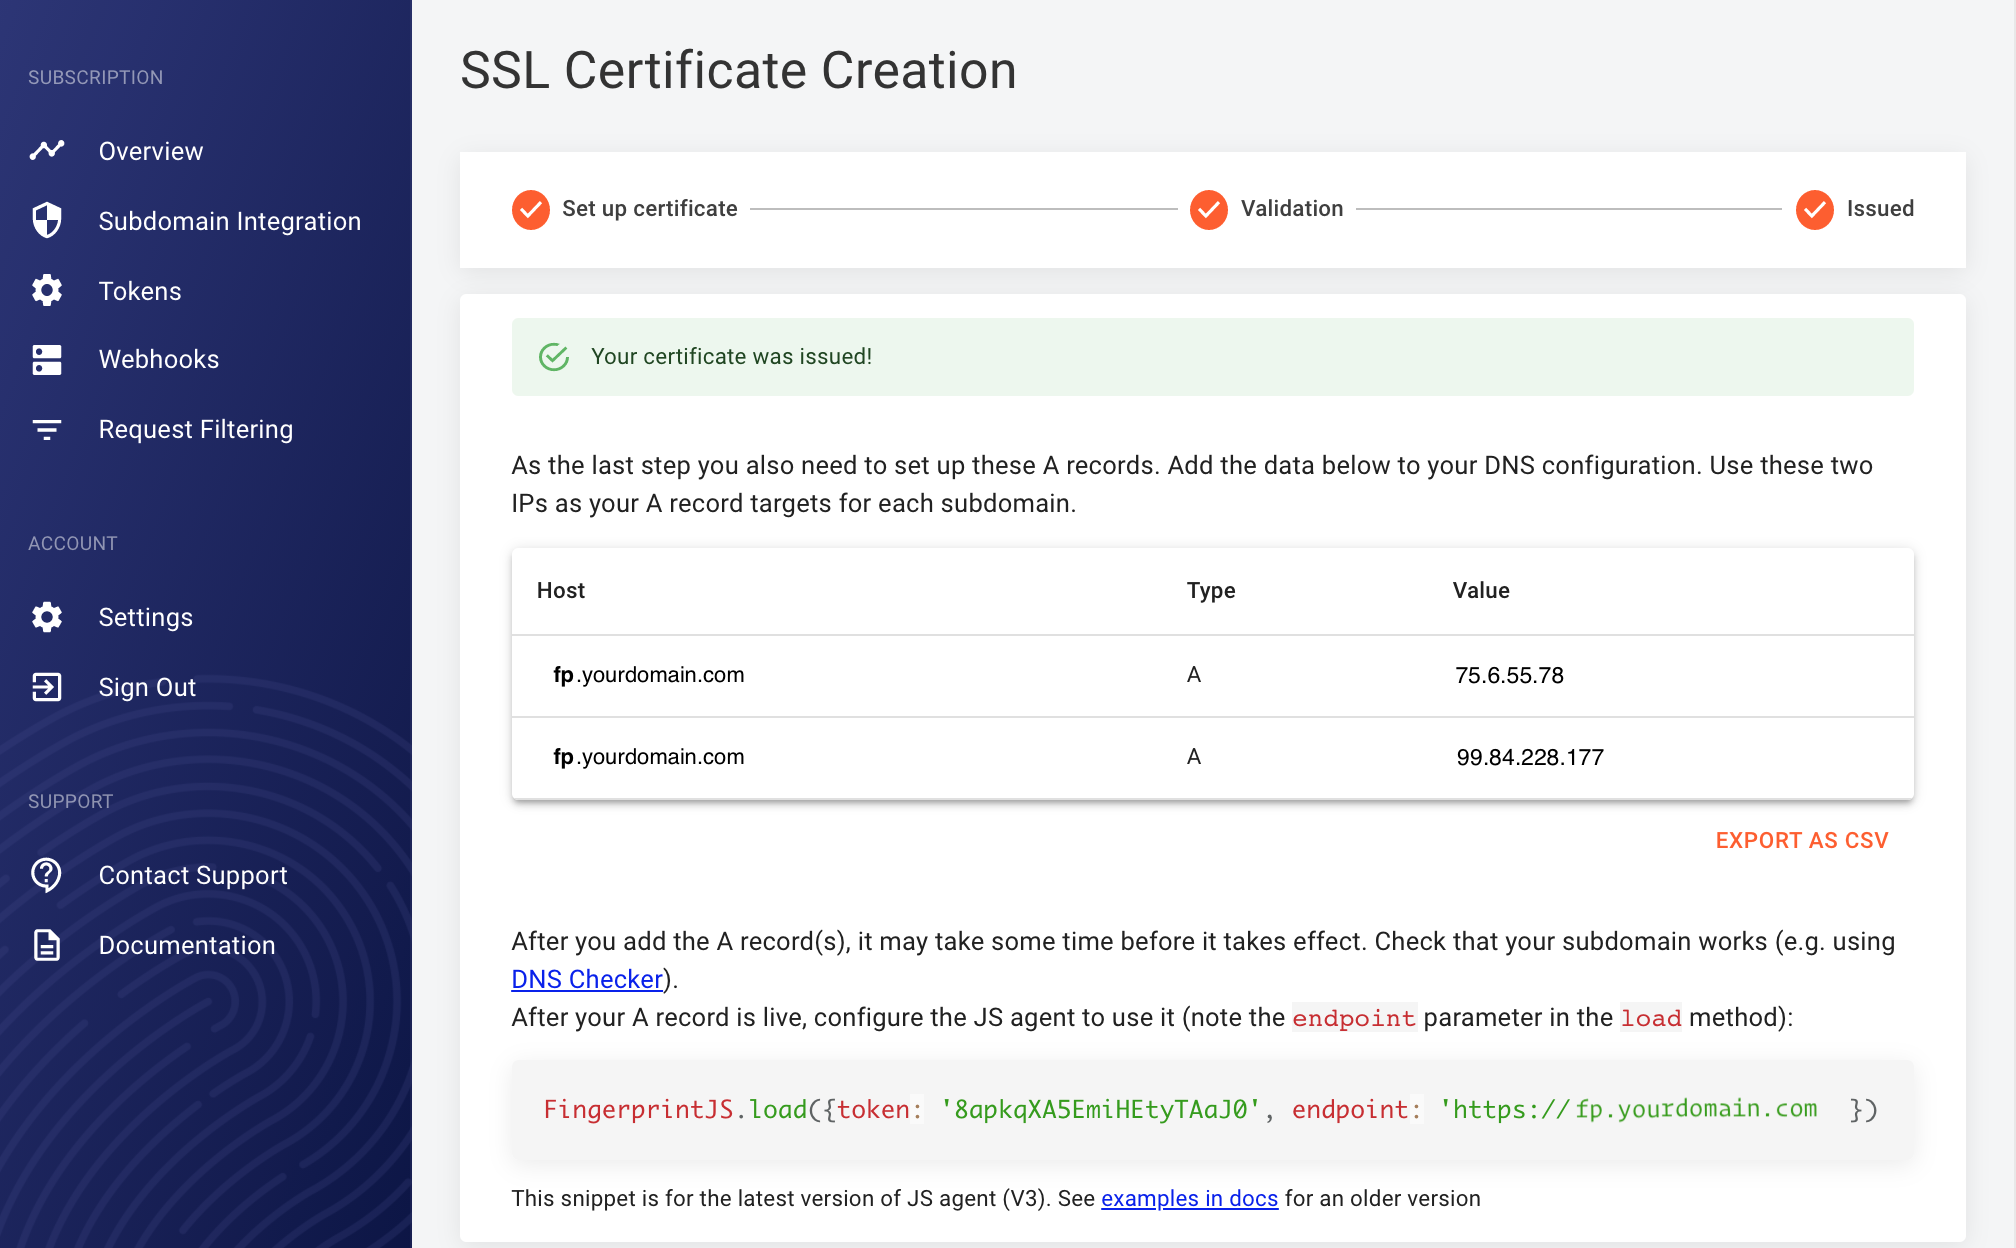2016x1248 pixels.
Task: Click the Sign Out arrow icon
Action: coord(47,687)
